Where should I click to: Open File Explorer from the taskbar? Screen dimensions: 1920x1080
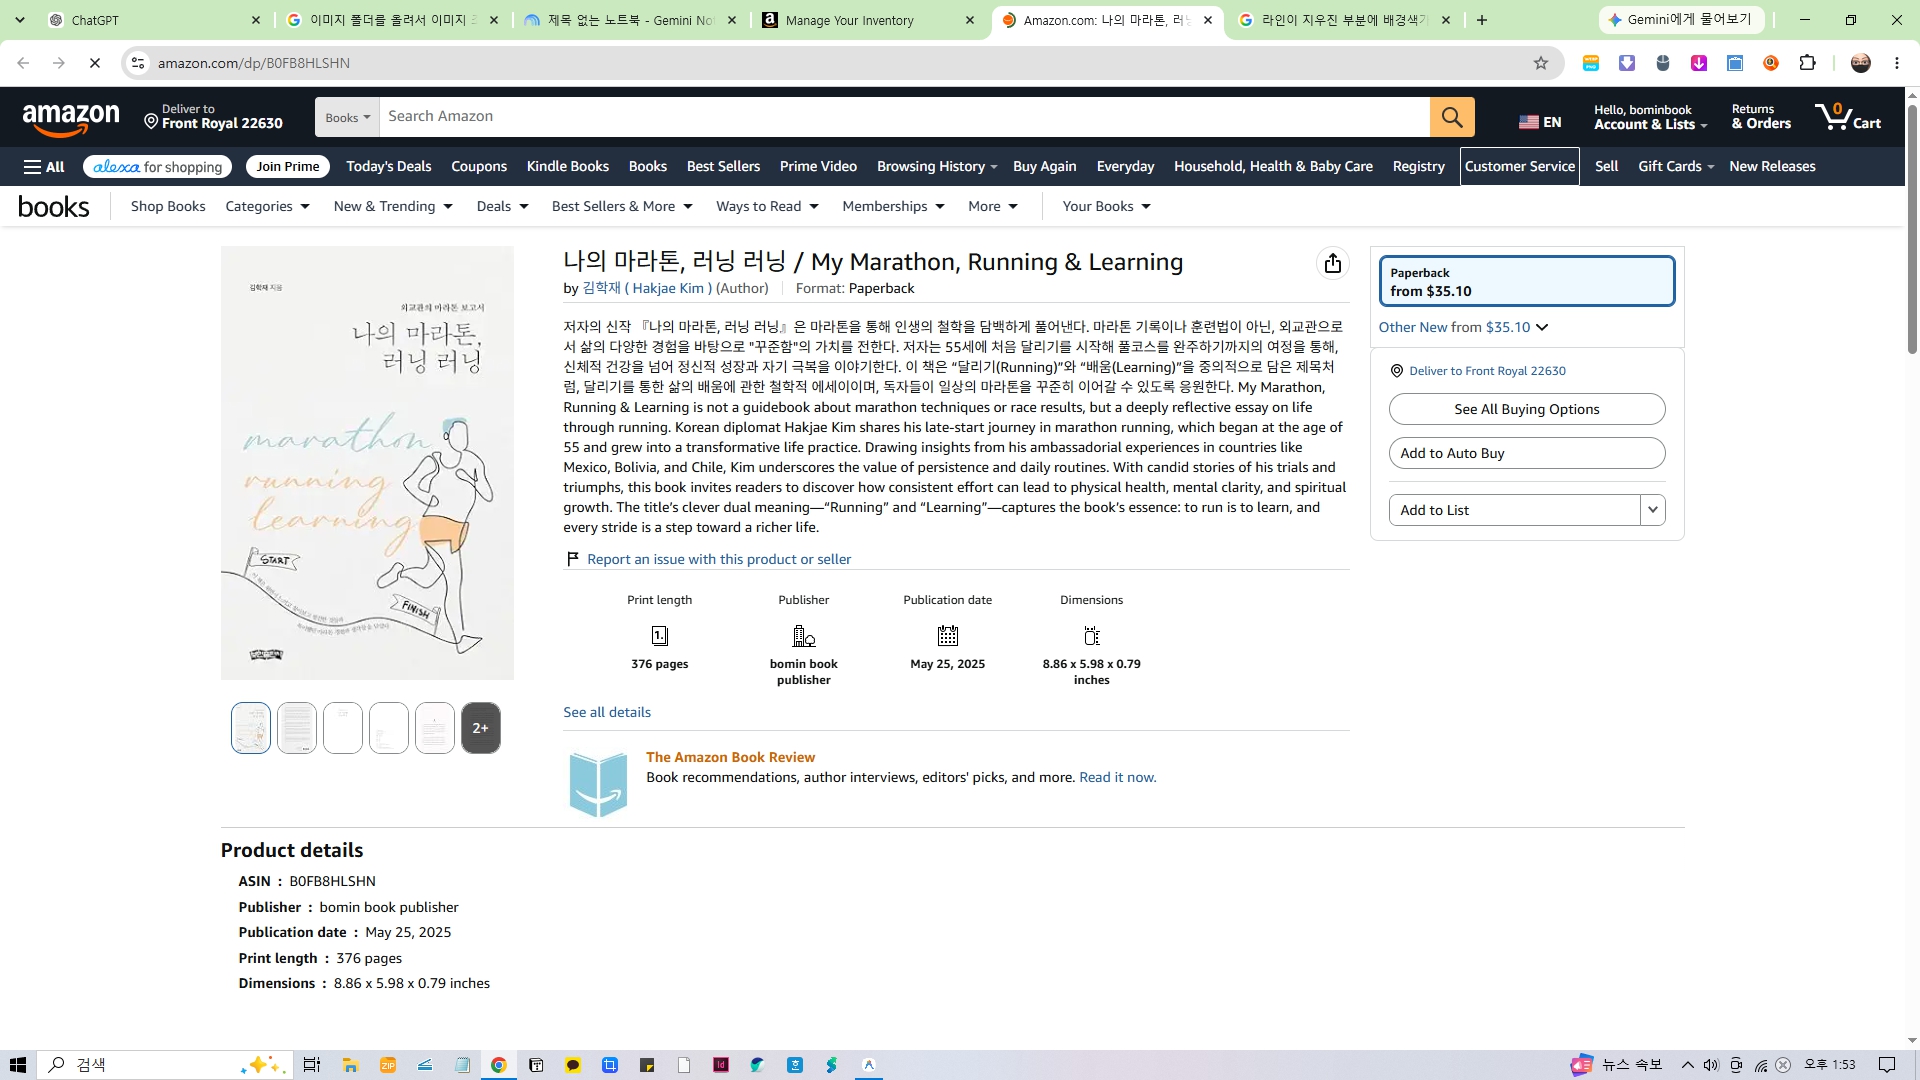[350, 1065]
